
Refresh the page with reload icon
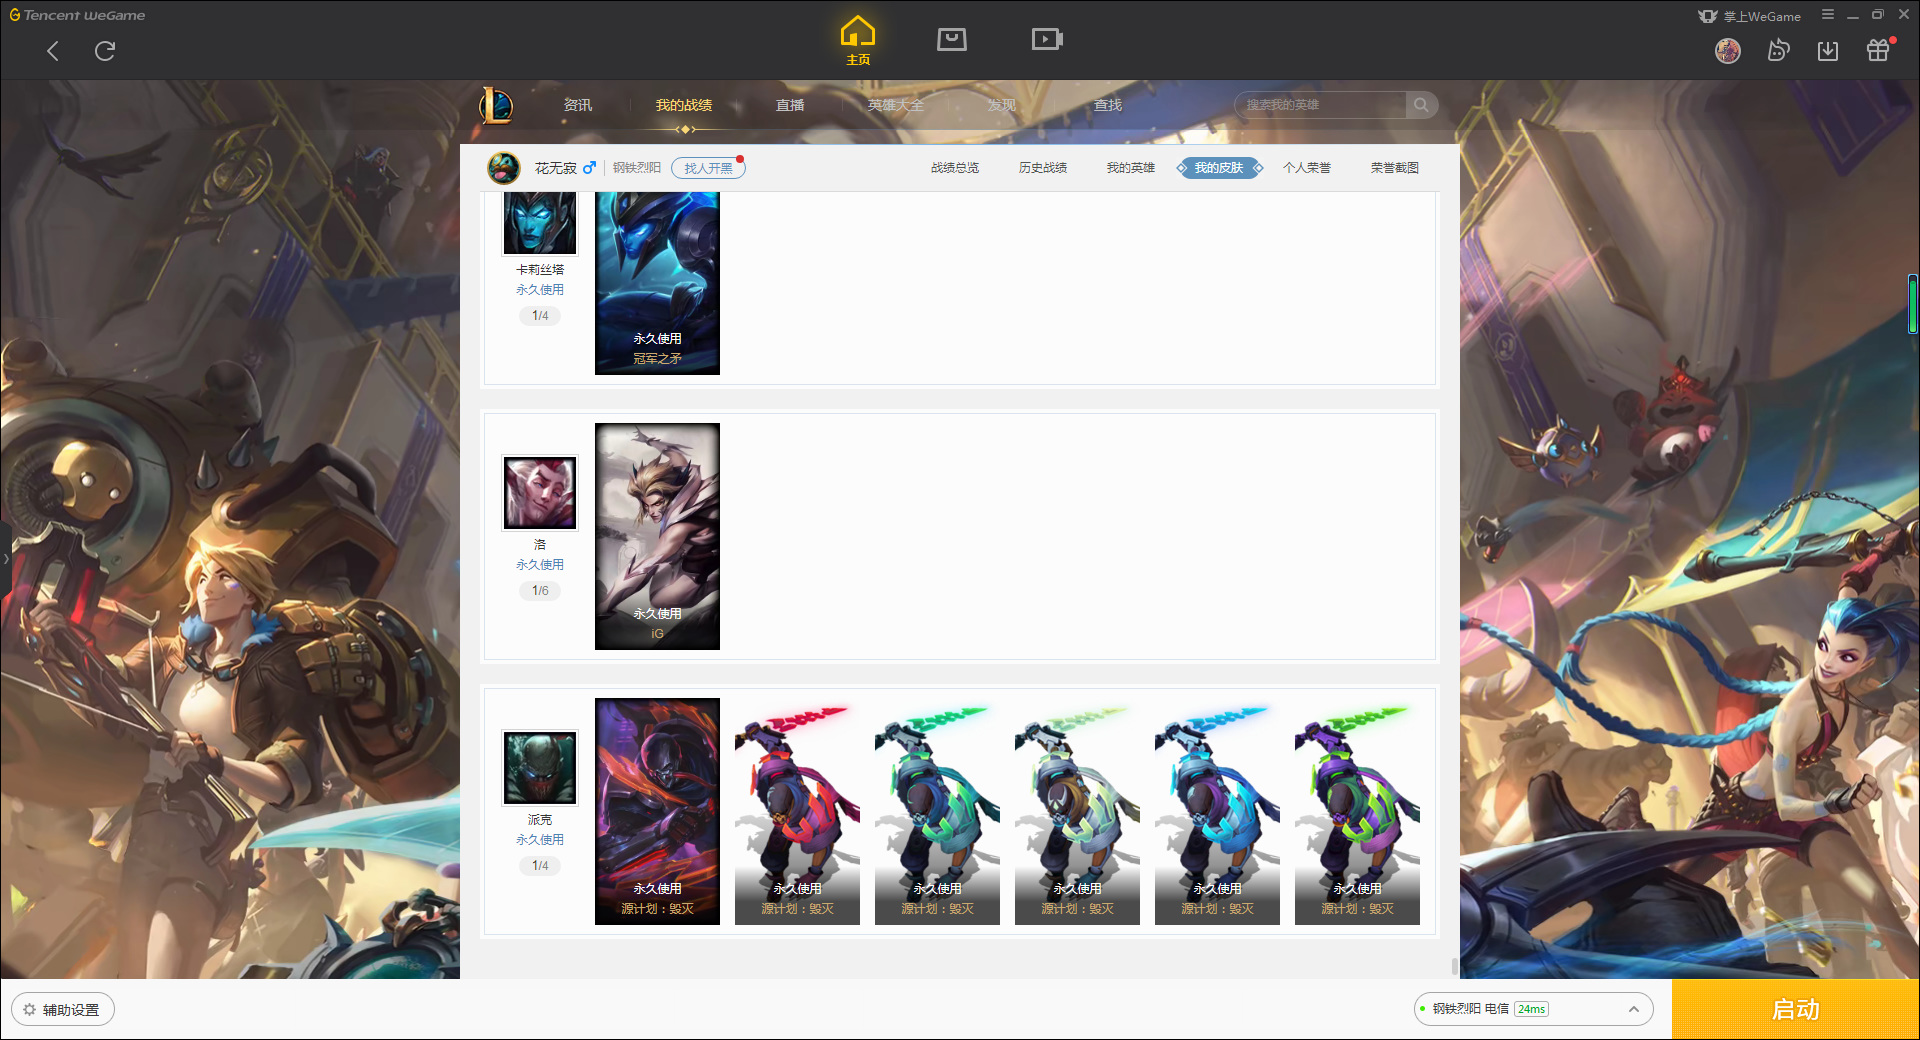coord(105,51)
